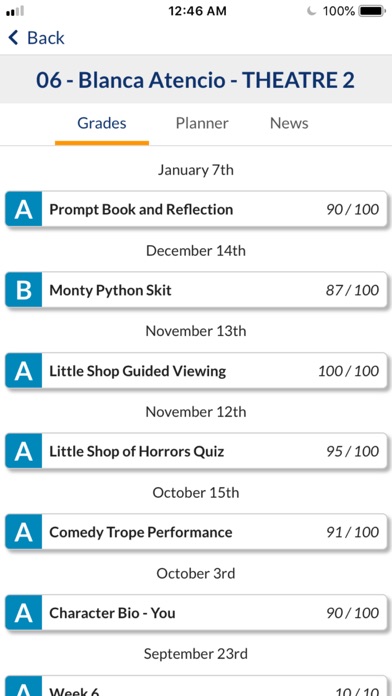Open the partially visible Week 6 assignment
Image resolution: width=392 pixels, height=696 pixels.
(196, 686)
